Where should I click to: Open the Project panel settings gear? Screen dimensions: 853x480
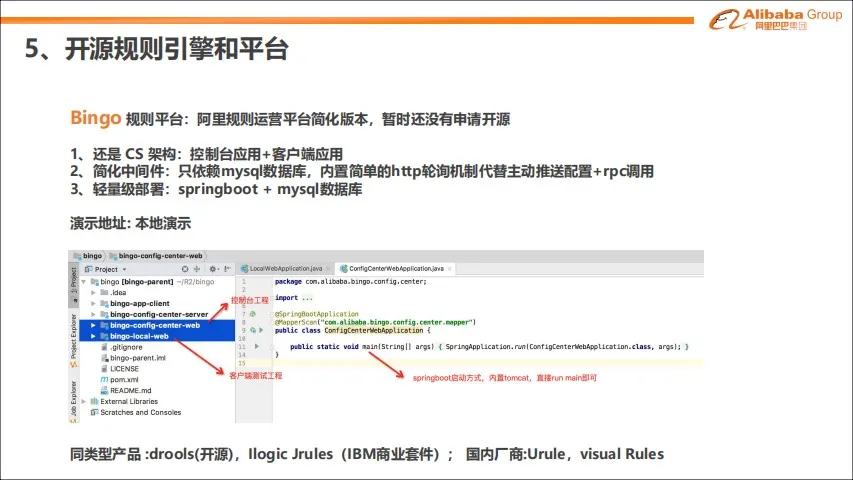point(213,269)
